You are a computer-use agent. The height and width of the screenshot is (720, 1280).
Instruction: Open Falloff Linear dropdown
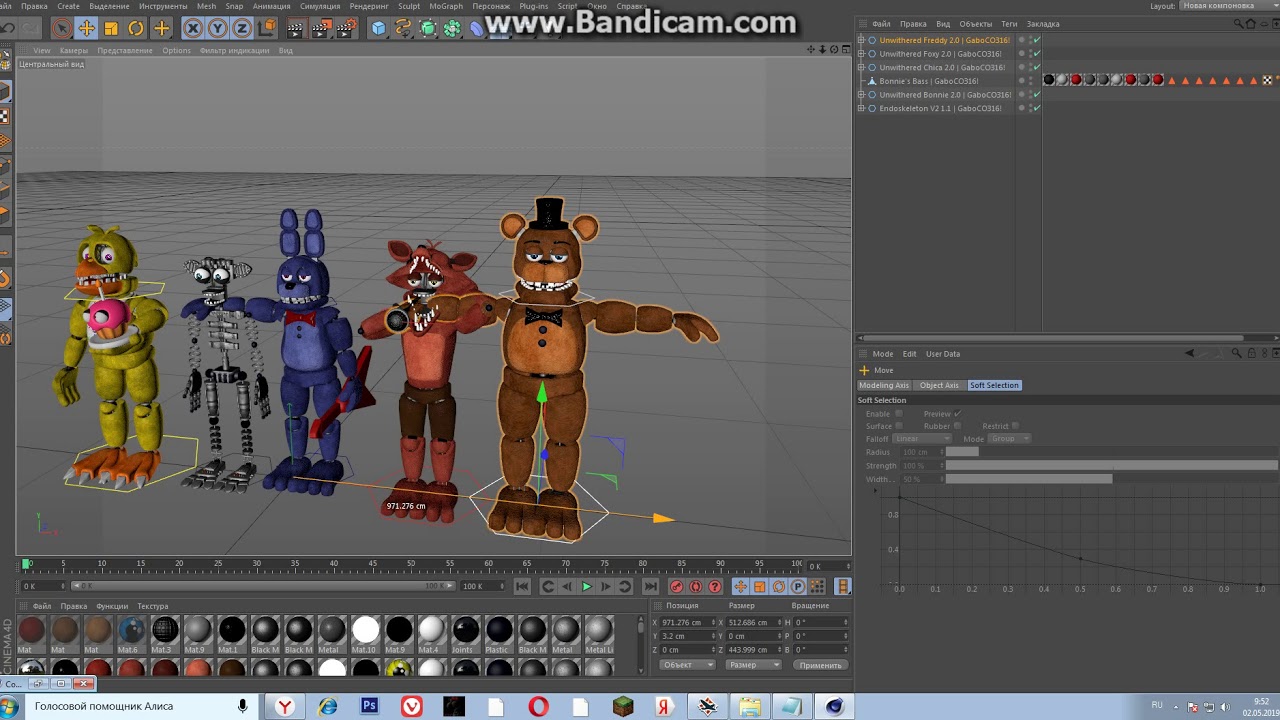click(x=922, y=439)
